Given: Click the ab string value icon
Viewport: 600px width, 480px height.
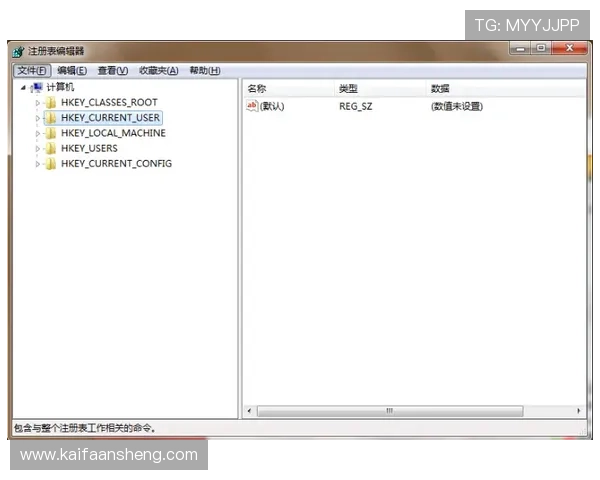Looking at the screenshot, I should [x=252, y=106].
